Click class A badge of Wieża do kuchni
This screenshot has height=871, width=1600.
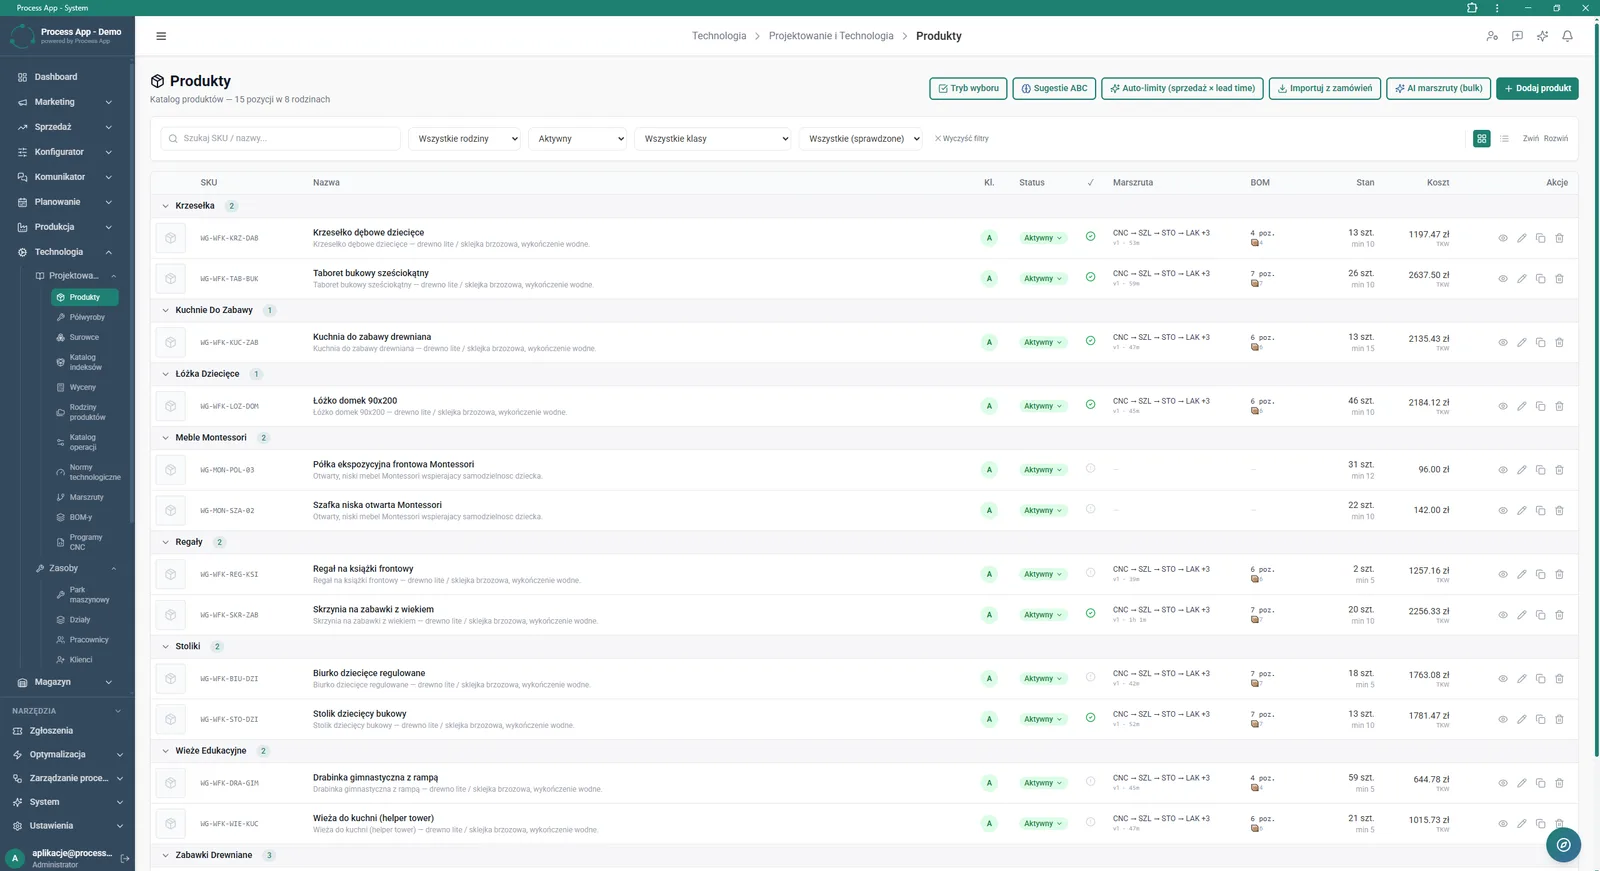coord(989,824)
